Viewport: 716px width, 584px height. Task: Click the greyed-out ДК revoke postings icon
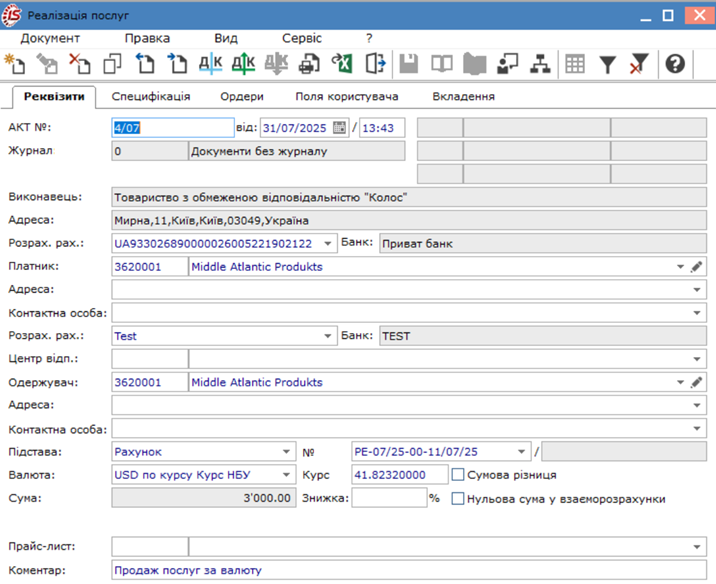(x=276, y=63)
